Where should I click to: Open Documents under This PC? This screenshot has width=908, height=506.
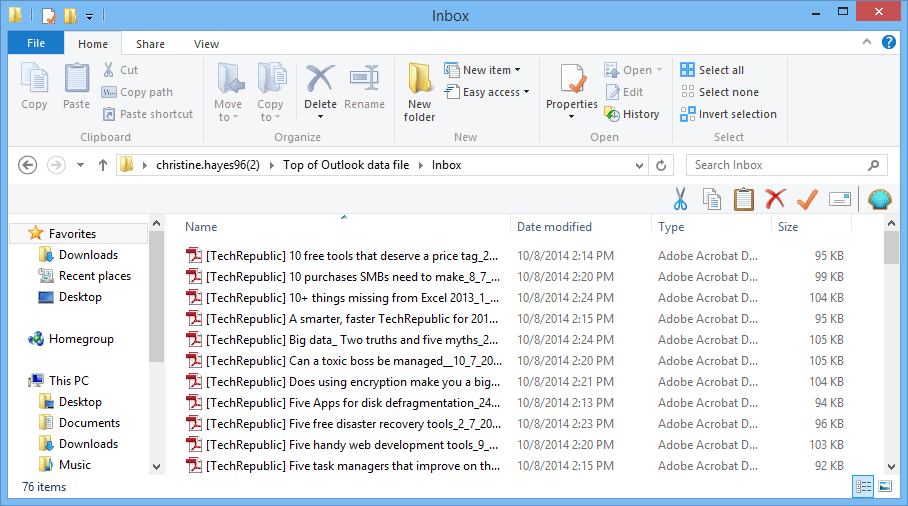click(x=79, y=423)
